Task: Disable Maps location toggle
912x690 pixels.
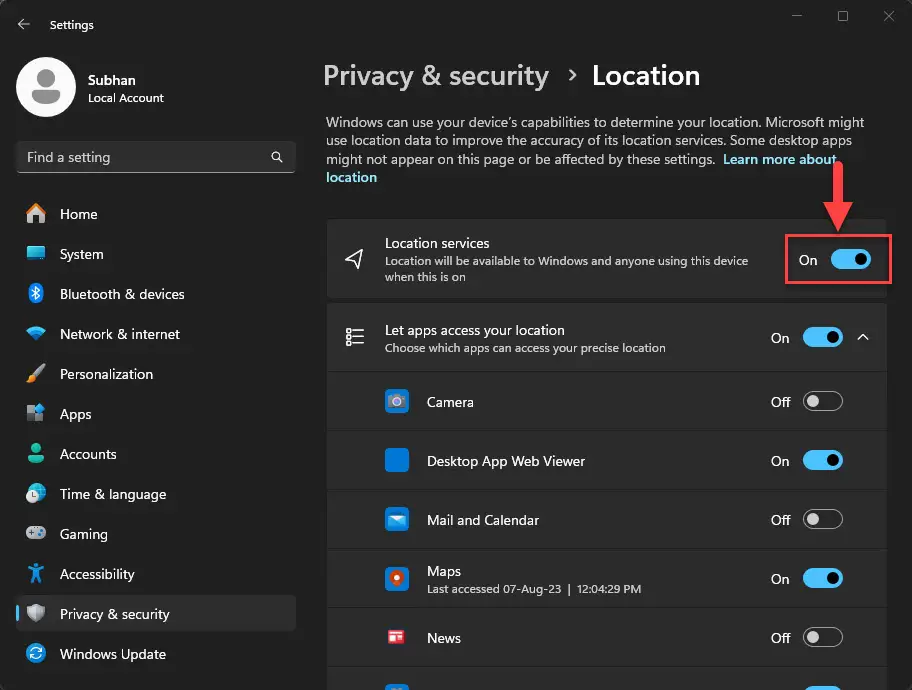Action: coord(822,579)
